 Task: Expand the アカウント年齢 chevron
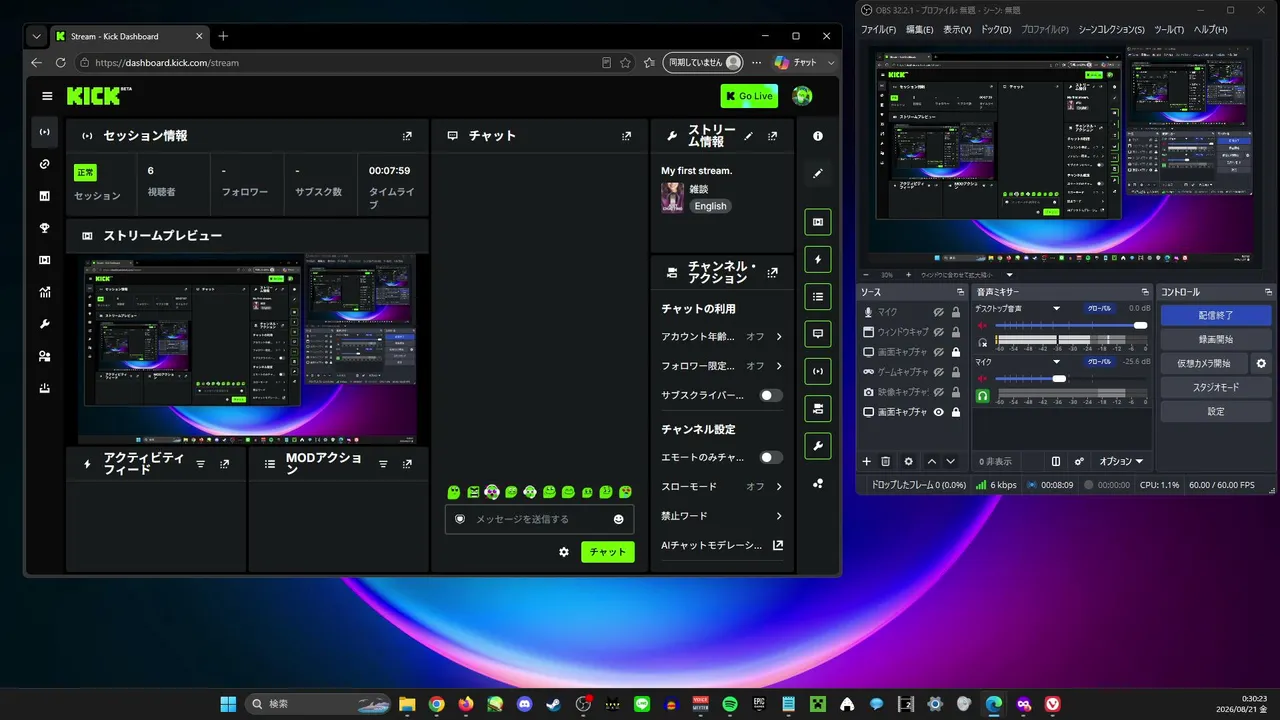pos(779,337)
